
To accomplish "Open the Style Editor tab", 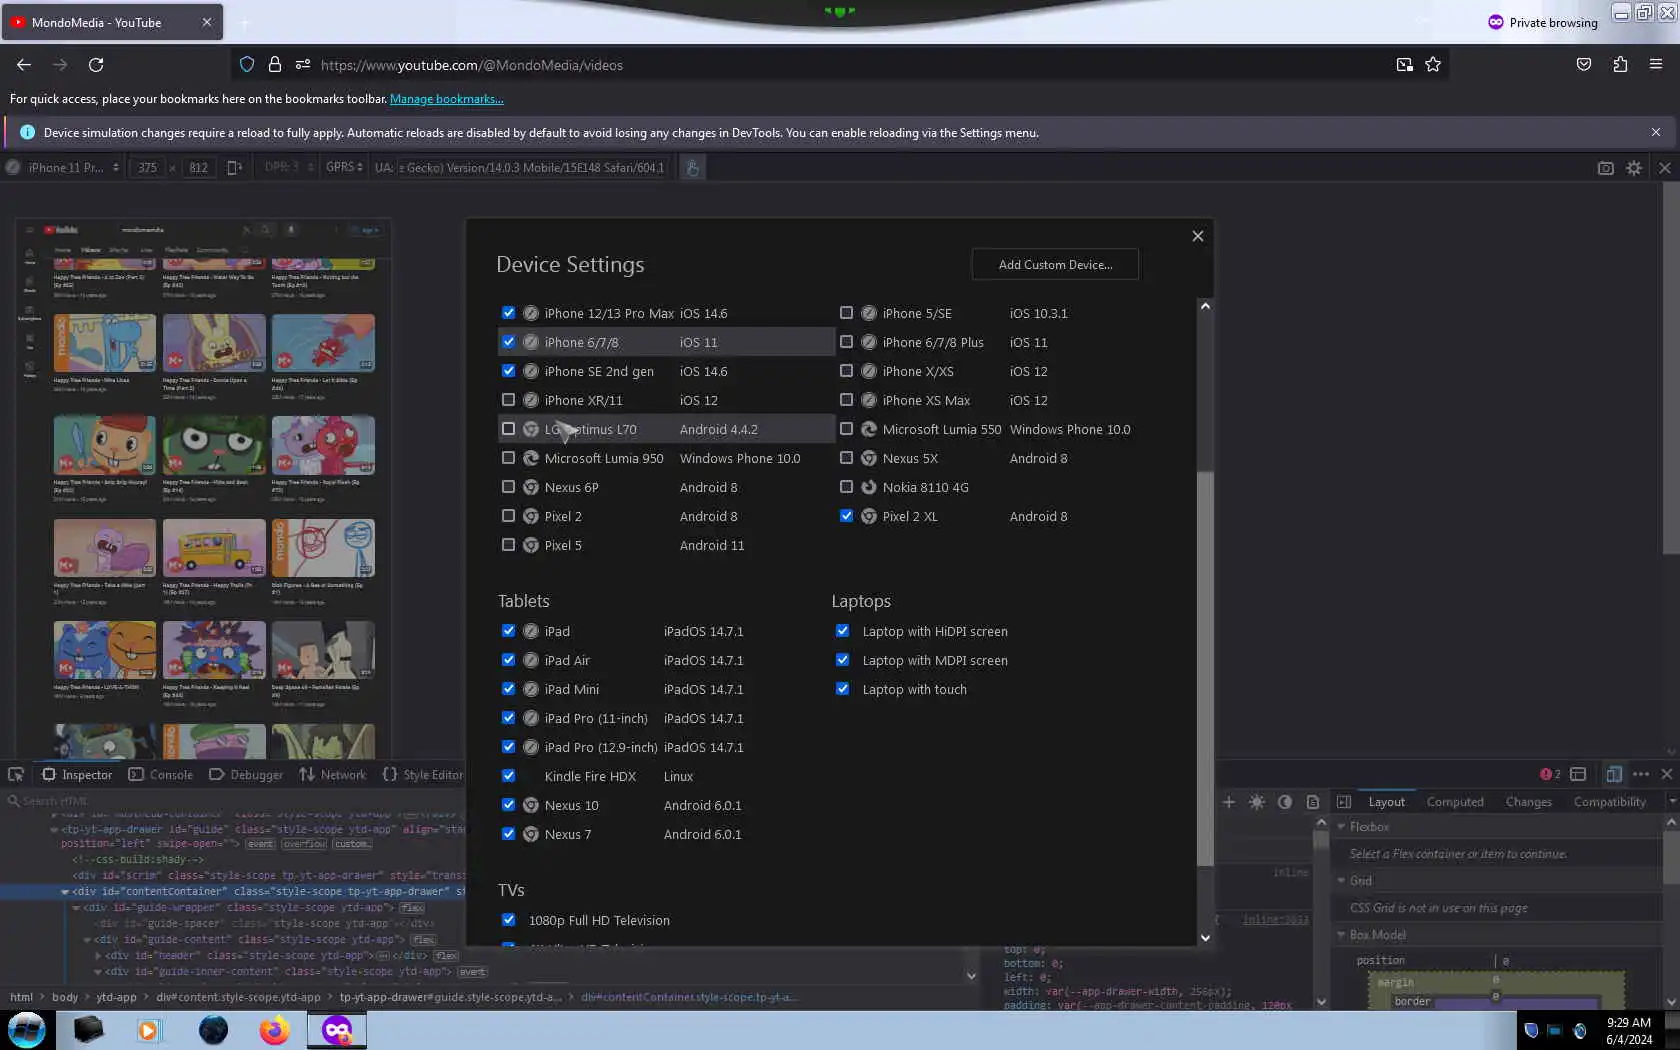I will (422, 775).
